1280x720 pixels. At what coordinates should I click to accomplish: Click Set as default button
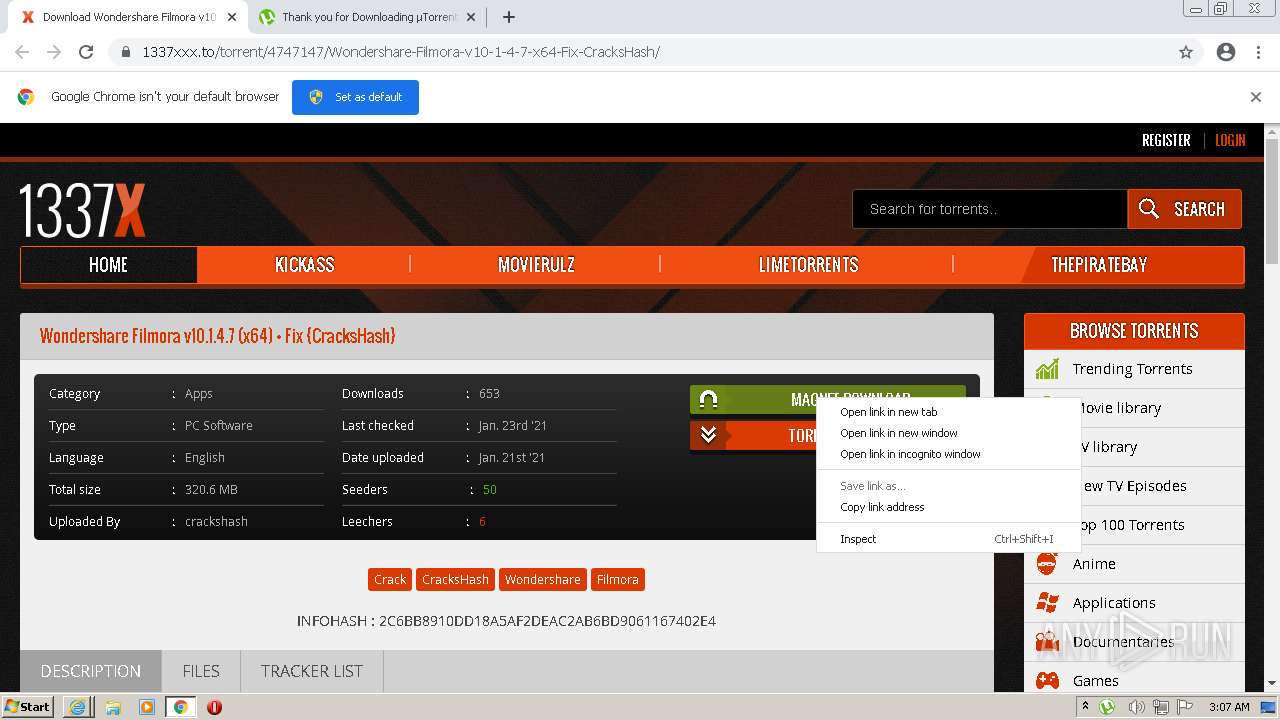(x=355, y=97)
